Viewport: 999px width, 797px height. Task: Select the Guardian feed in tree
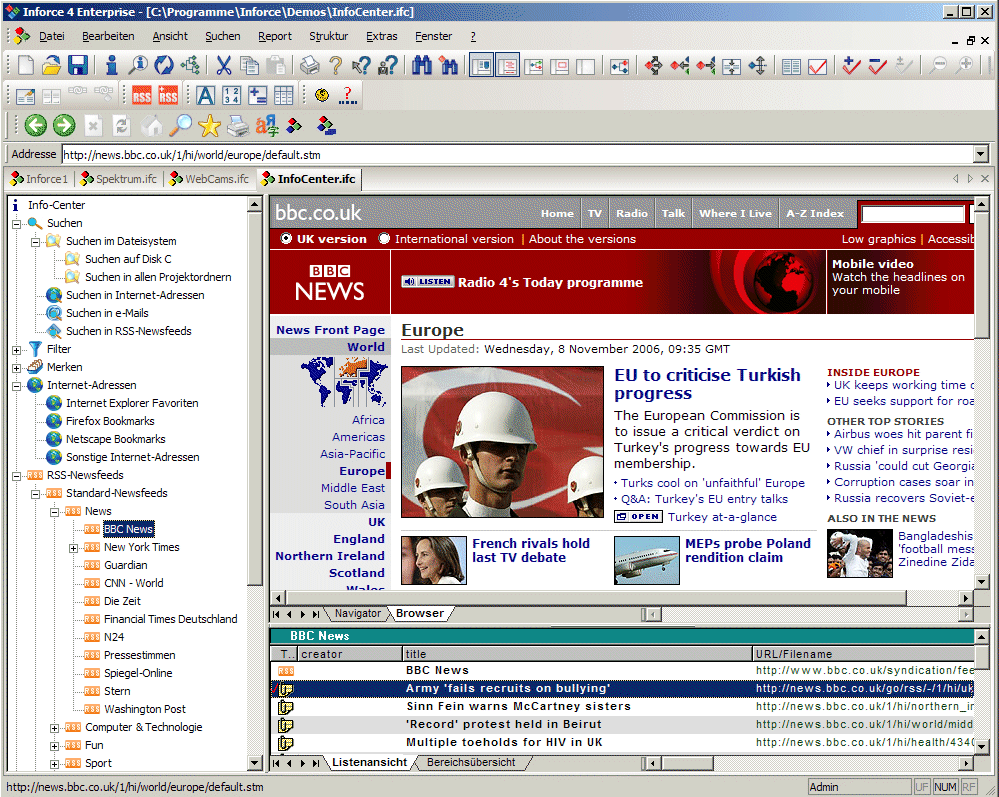point(125,565)
